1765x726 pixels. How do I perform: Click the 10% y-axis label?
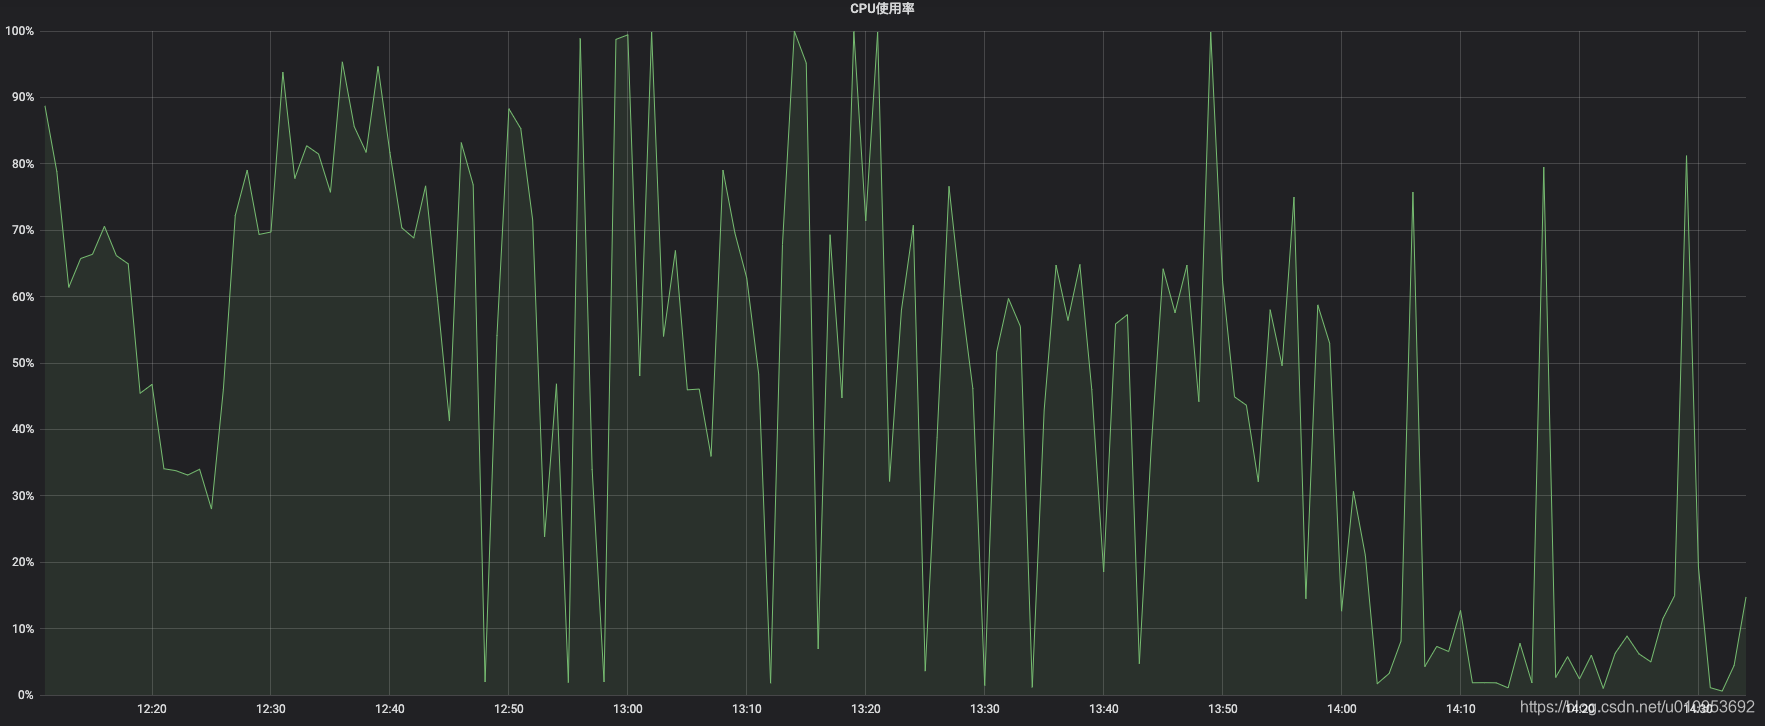[x=22, y=629]
